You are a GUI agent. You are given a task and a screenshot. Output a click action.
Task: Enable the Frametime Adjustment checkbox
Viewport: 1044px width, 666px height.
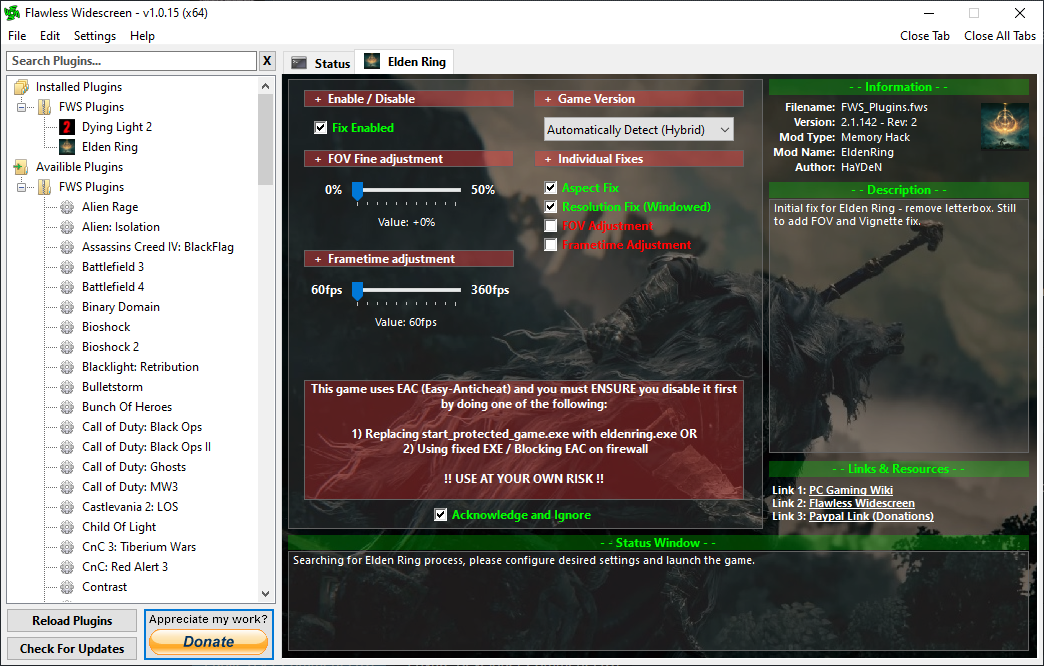pyautogui.click(x=551, y=245)
